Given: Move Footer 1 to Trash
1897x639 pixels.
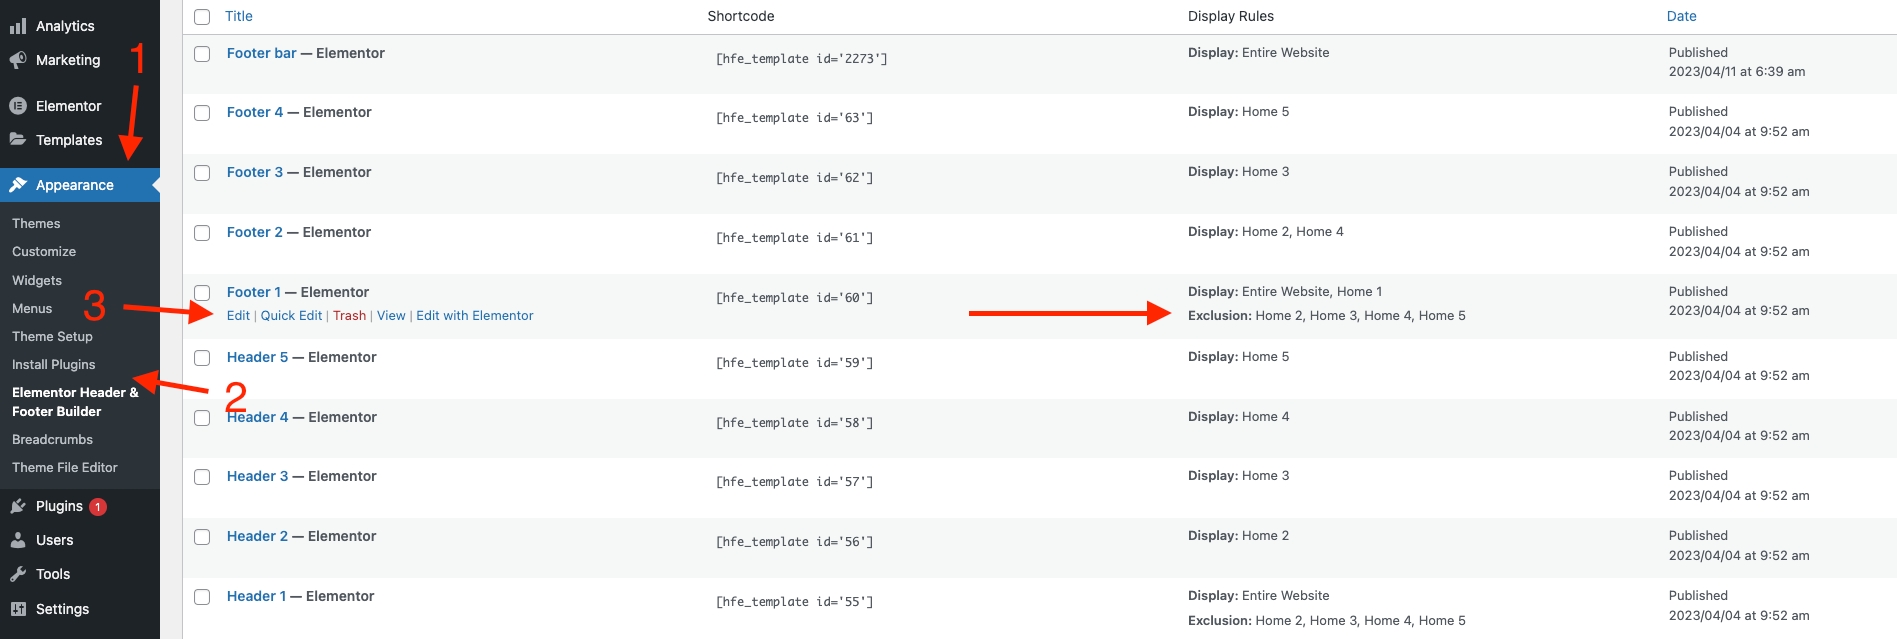Looking at the screenshot, I should [349, 316].
